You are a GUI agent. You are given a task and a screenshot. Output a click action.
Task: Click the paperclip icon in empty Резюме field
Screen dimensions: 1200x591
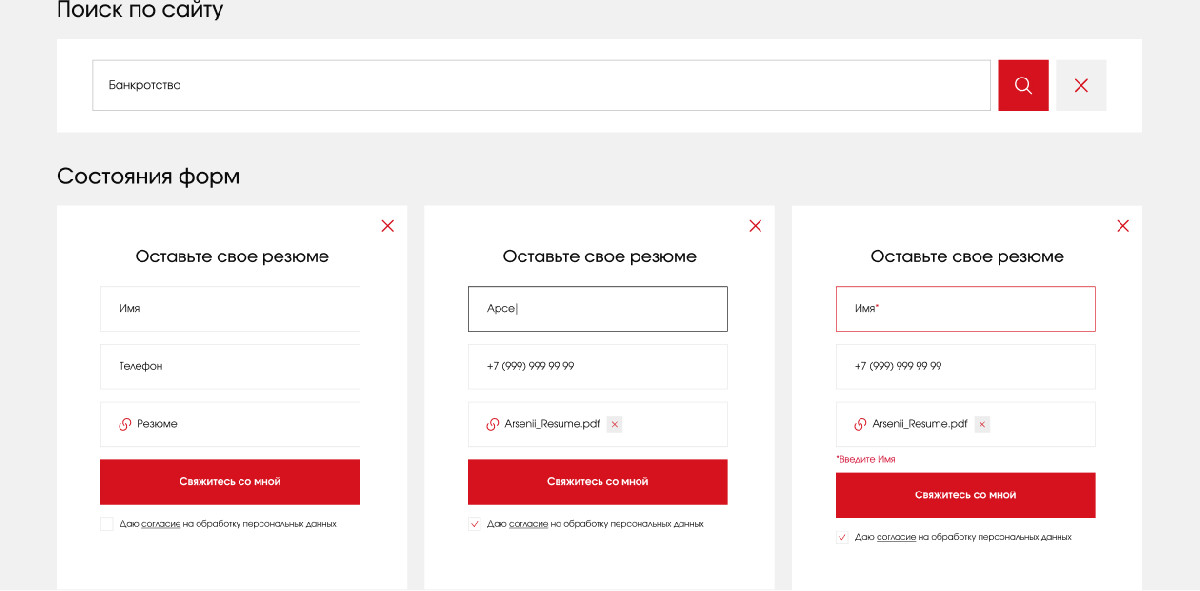(x=125, y=424)
